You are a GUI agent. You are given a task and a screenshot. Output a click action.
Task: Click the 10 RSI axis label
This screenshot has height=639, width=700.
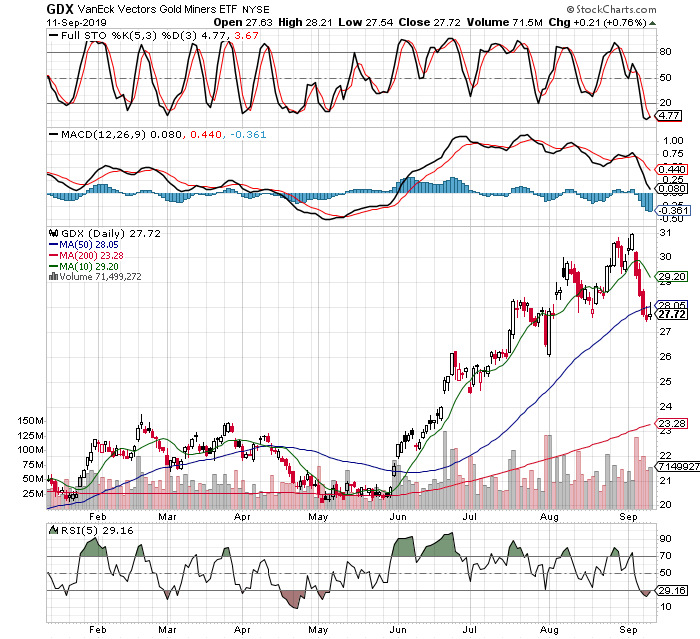click(x=665, y=606)
